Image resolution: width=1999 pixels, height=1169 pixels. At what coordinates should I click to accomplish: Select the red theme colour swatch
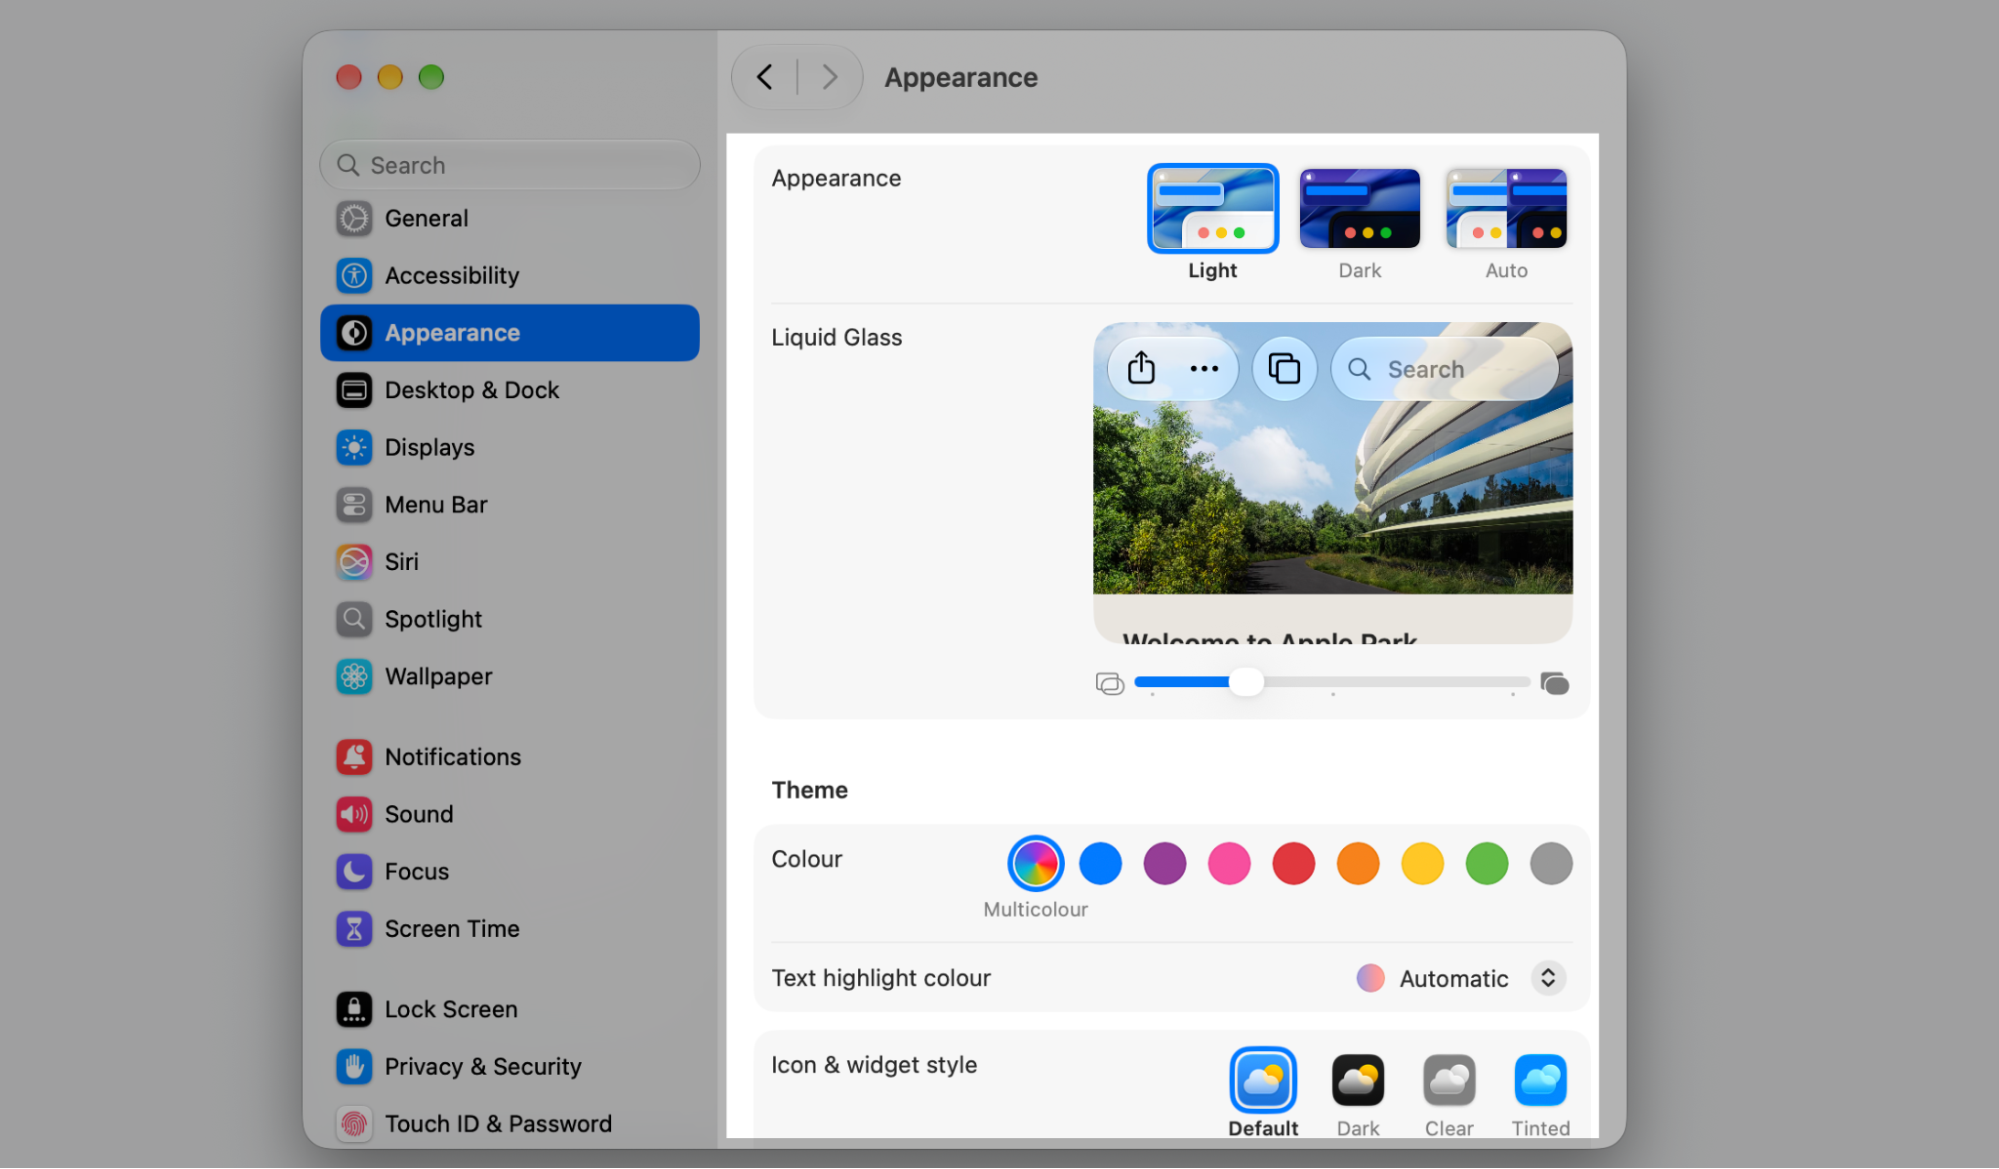click(1293, 863)
